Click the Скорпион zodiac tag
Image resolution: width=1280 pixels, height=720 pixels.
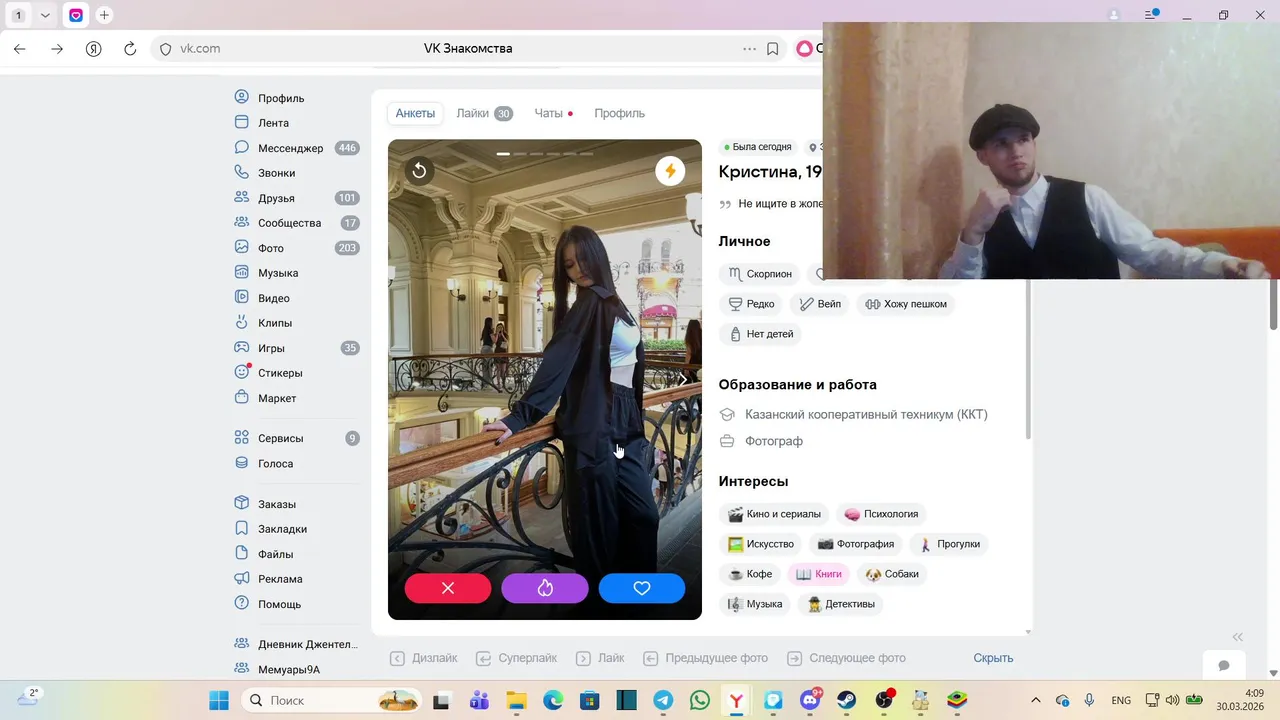[x=760, y=273]
